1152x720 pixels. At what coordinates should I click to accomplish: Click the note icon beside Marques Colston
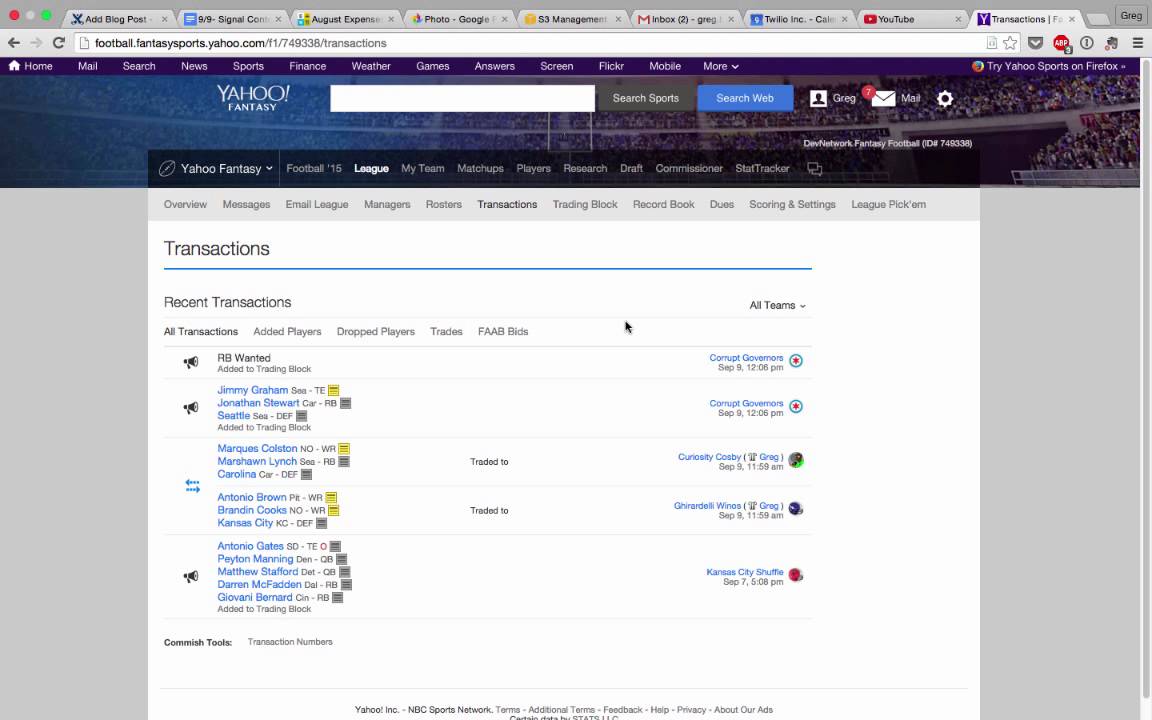point(344,448)
